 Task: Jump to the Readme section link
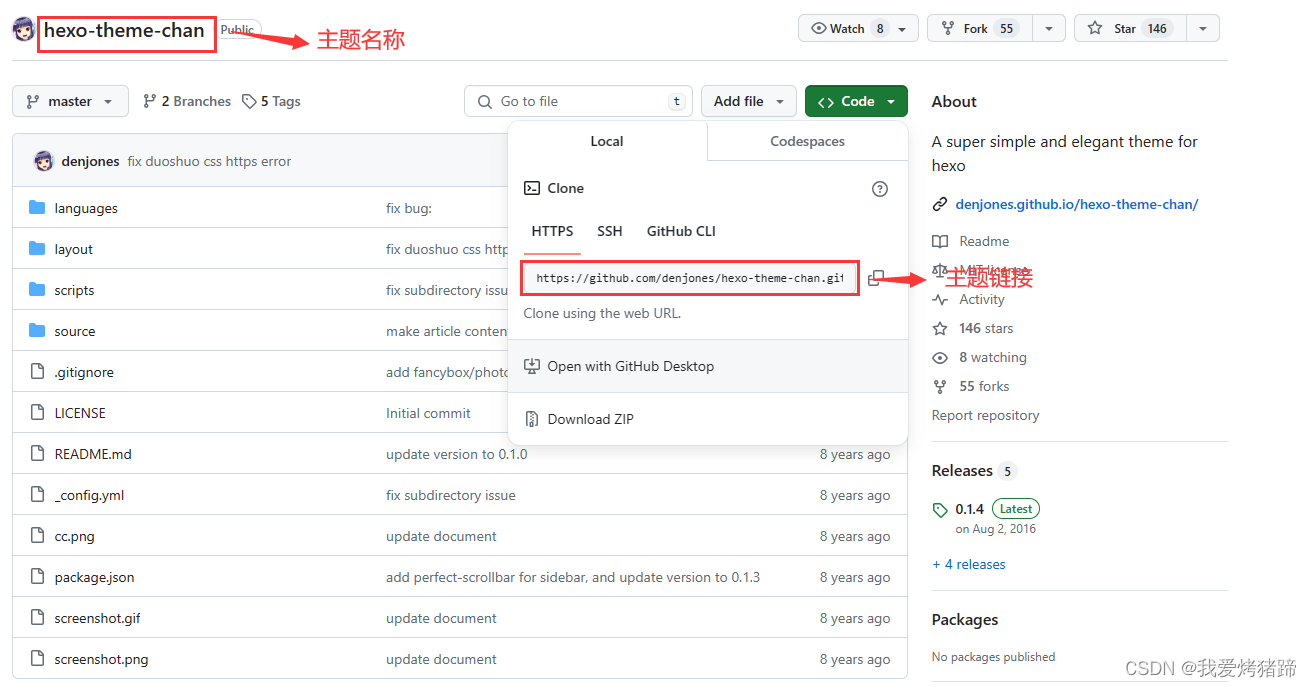[x=984, y=241]
